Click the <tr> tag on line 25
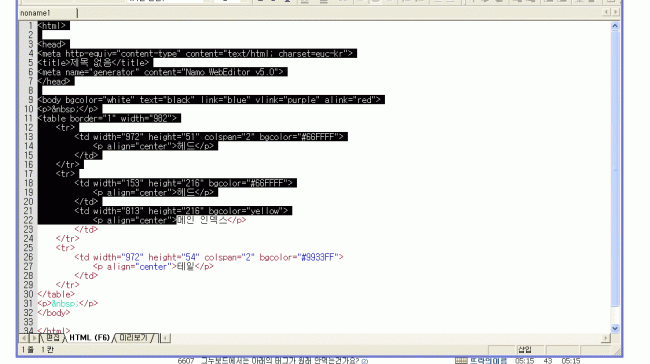Viewport: 650px width, 364px height. click(65, 248)
